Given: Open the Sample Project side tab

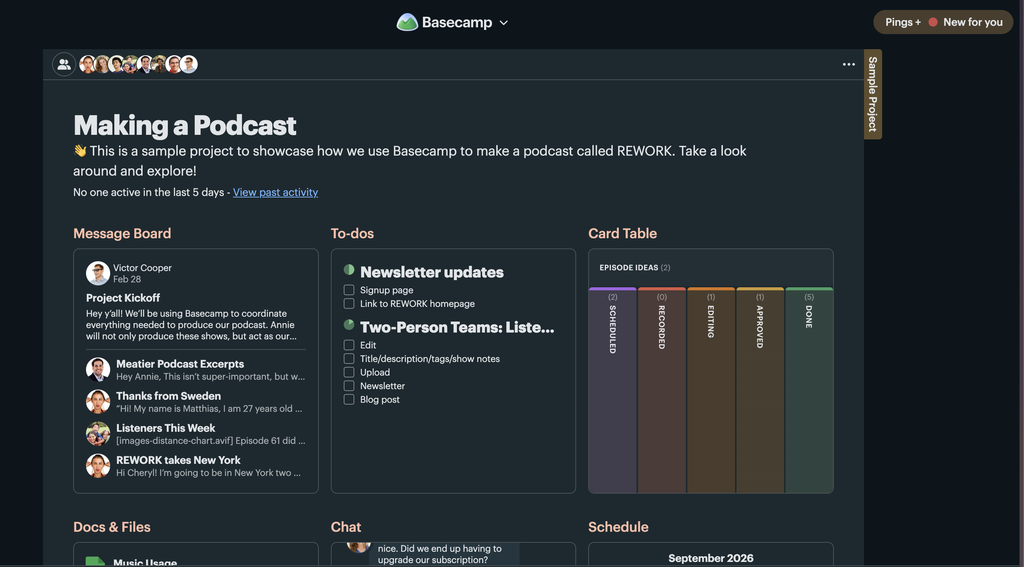Looking at the screenshot, I should 872,94.
